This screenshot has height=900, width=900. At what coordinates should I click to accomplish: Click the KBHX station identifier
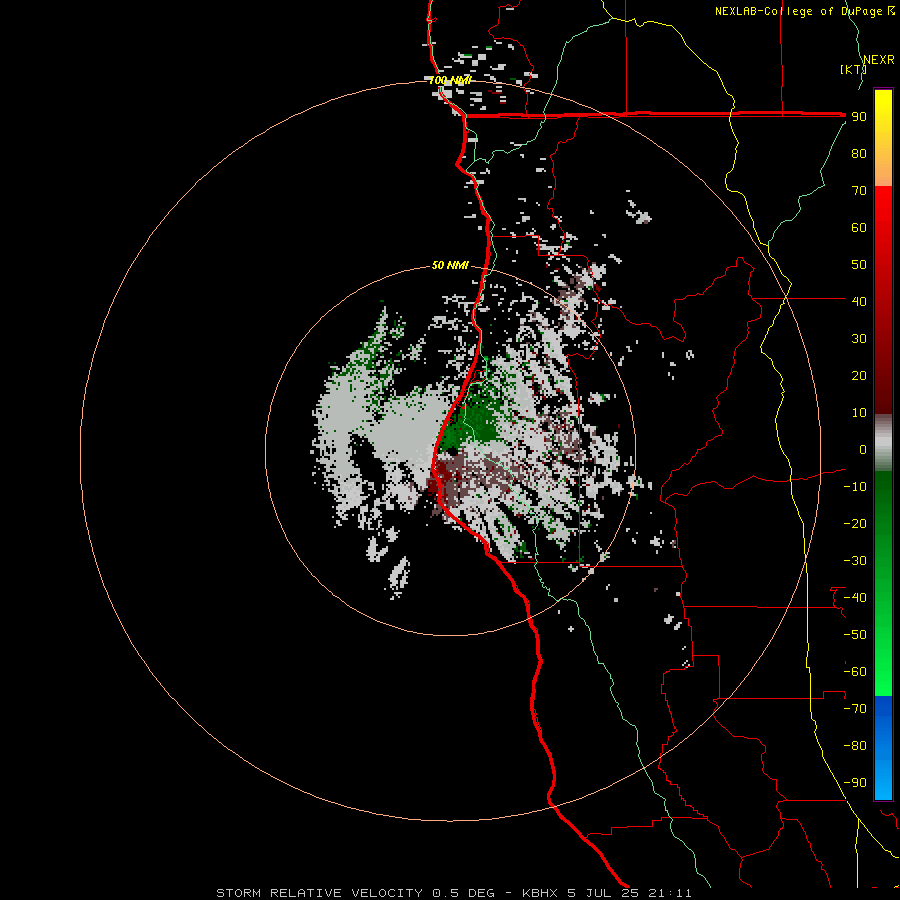tap(540, 893)
